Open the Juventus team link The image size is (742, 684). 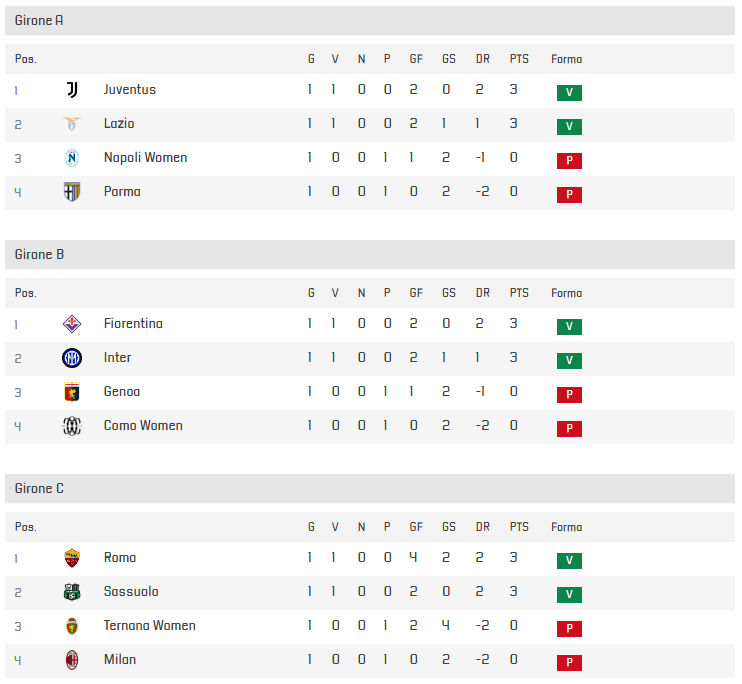click(130, 89)
